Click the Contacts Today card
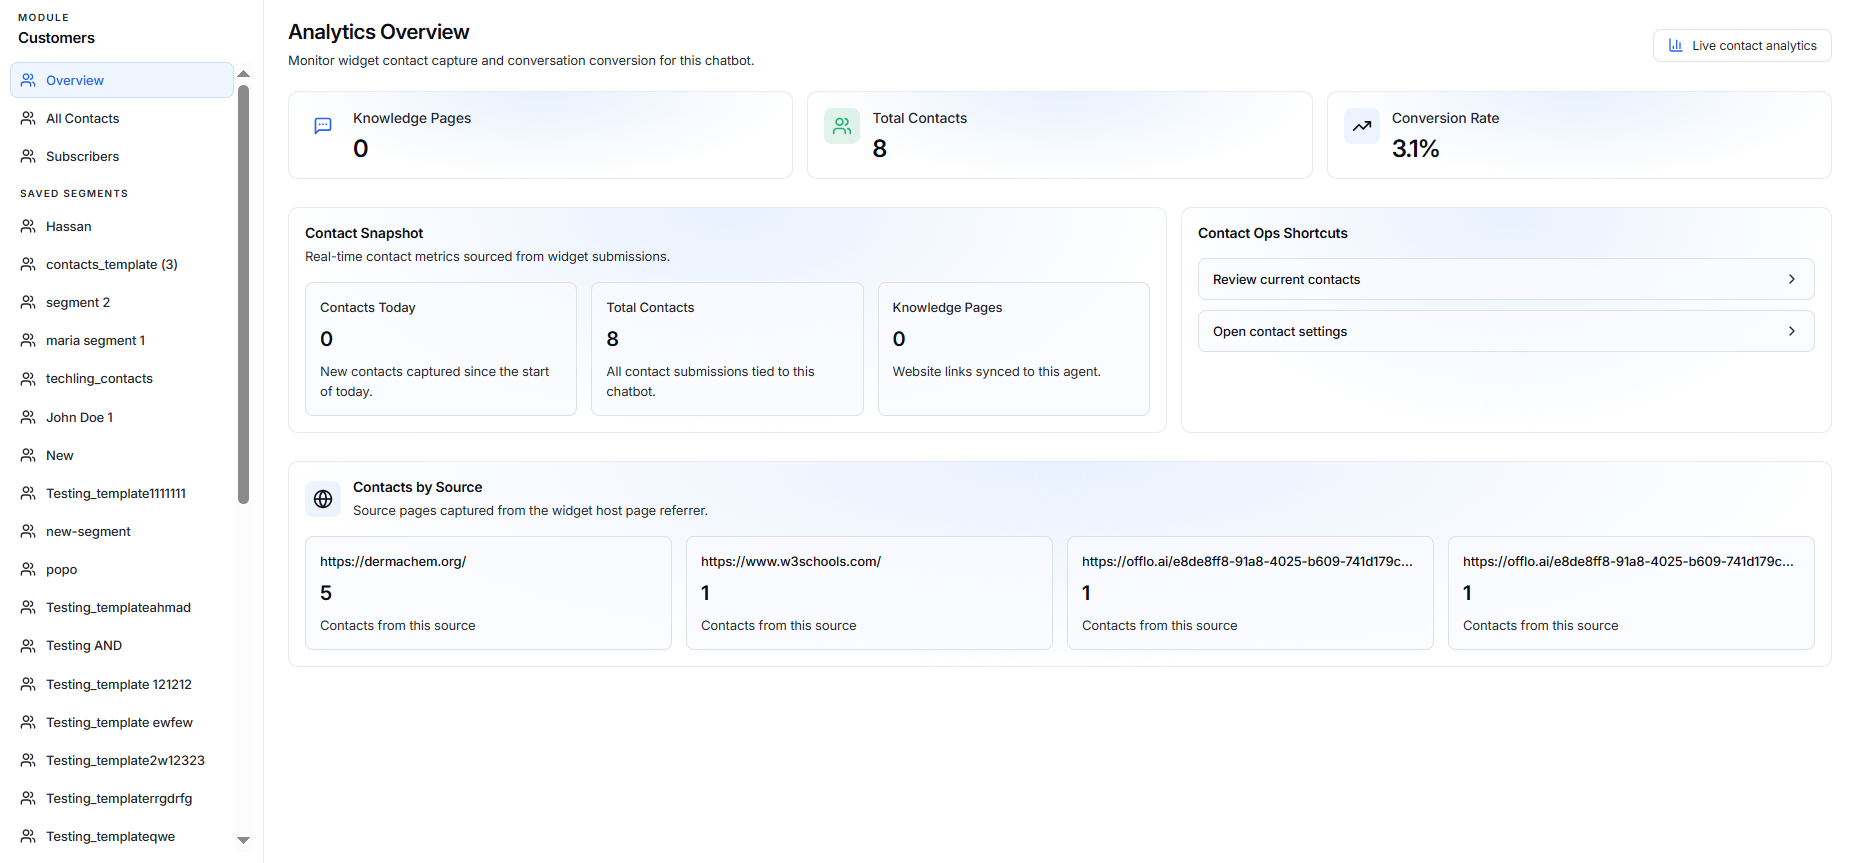The width and height of the screenshot is (1855, 863). pyautogui.click(x=441, y=349)
